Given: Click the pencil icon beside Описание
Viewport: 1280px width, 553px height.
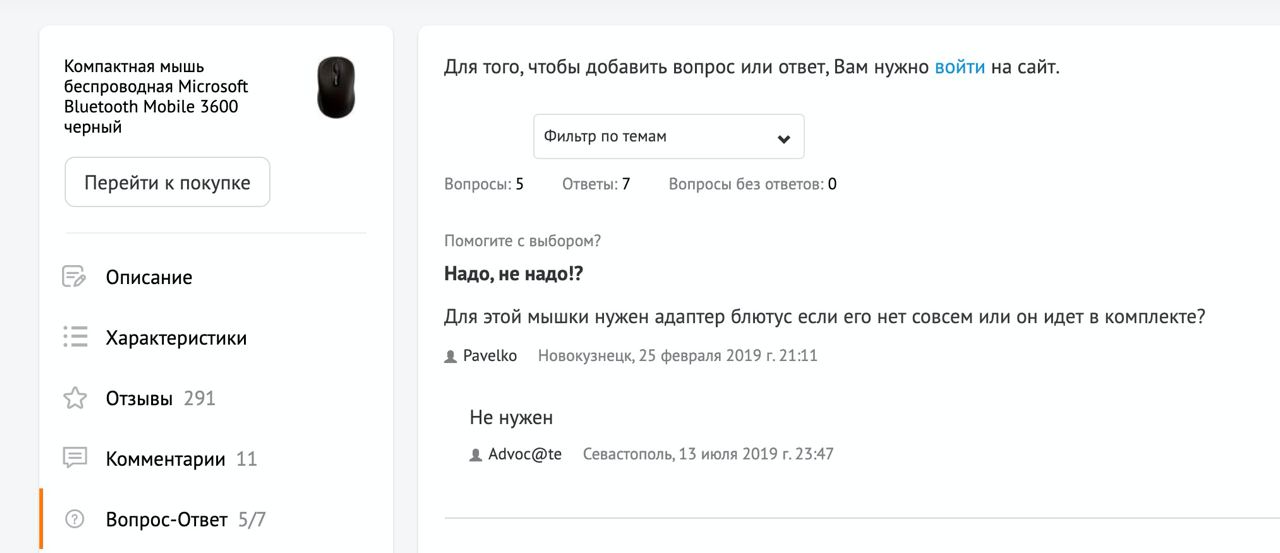Looking at the screenshot, I should point(75,277).
